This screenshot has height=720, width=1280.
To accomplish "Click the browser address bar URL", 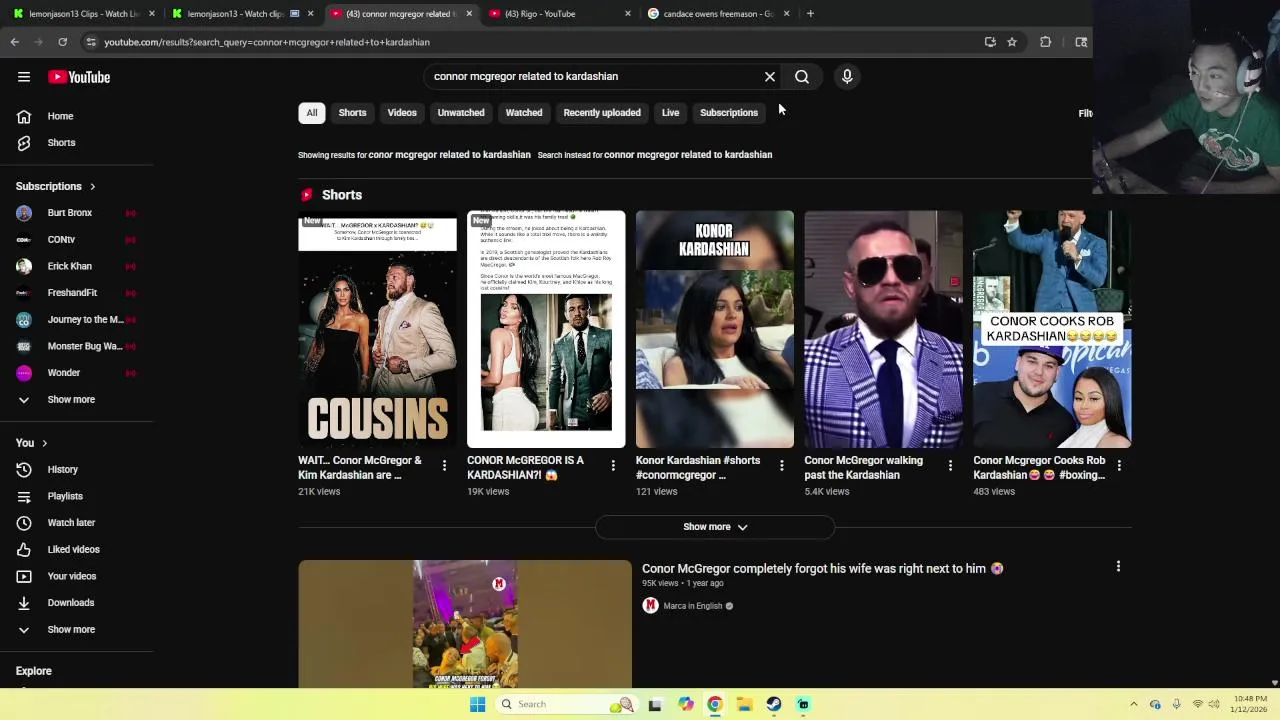I will (x=267, y=42).
